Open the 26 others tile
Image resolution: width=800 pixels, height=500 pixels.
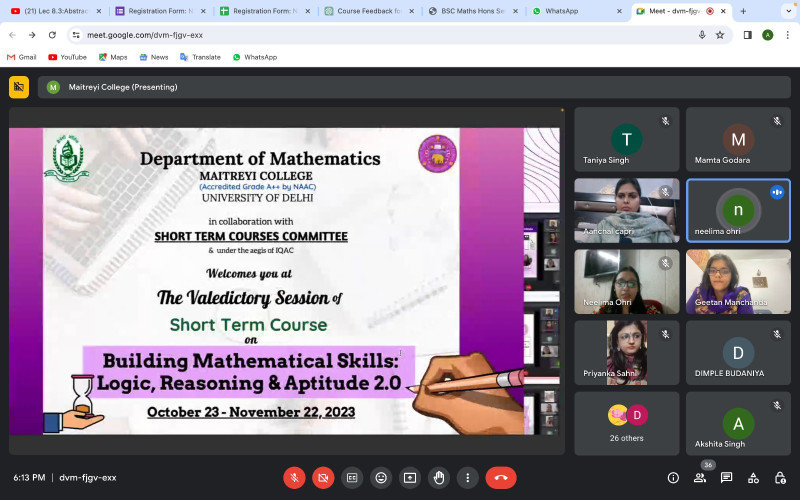(x=627, y=423)
